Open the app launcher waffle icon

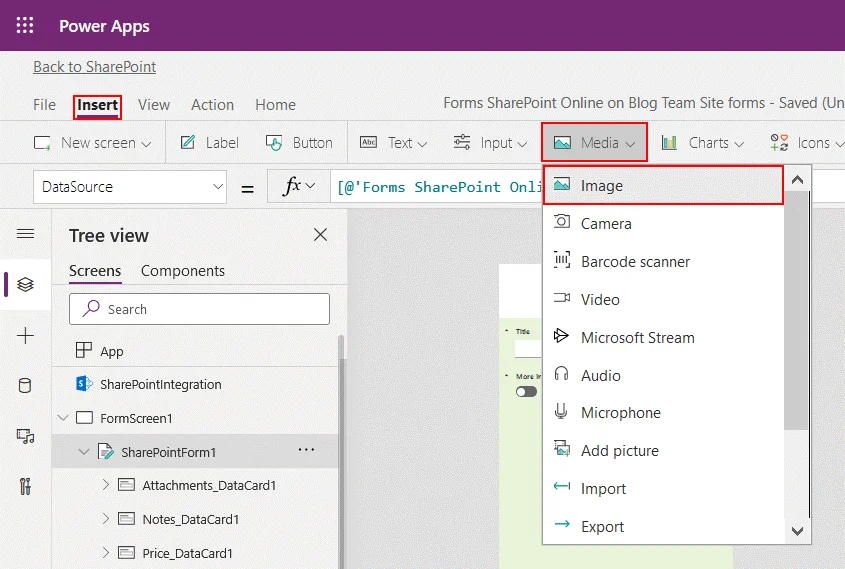tap(25, 26)
